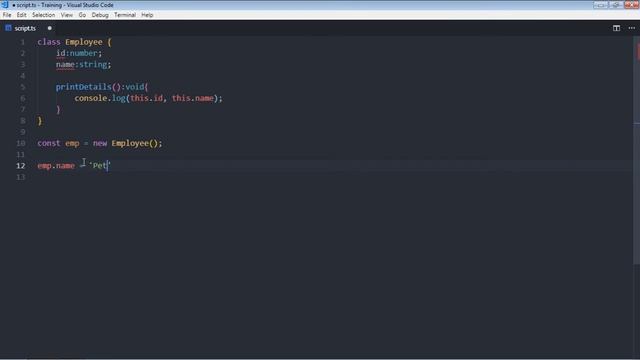Click the TypeScript file icon on tab
Screen dimensions: 640x360
8,28
